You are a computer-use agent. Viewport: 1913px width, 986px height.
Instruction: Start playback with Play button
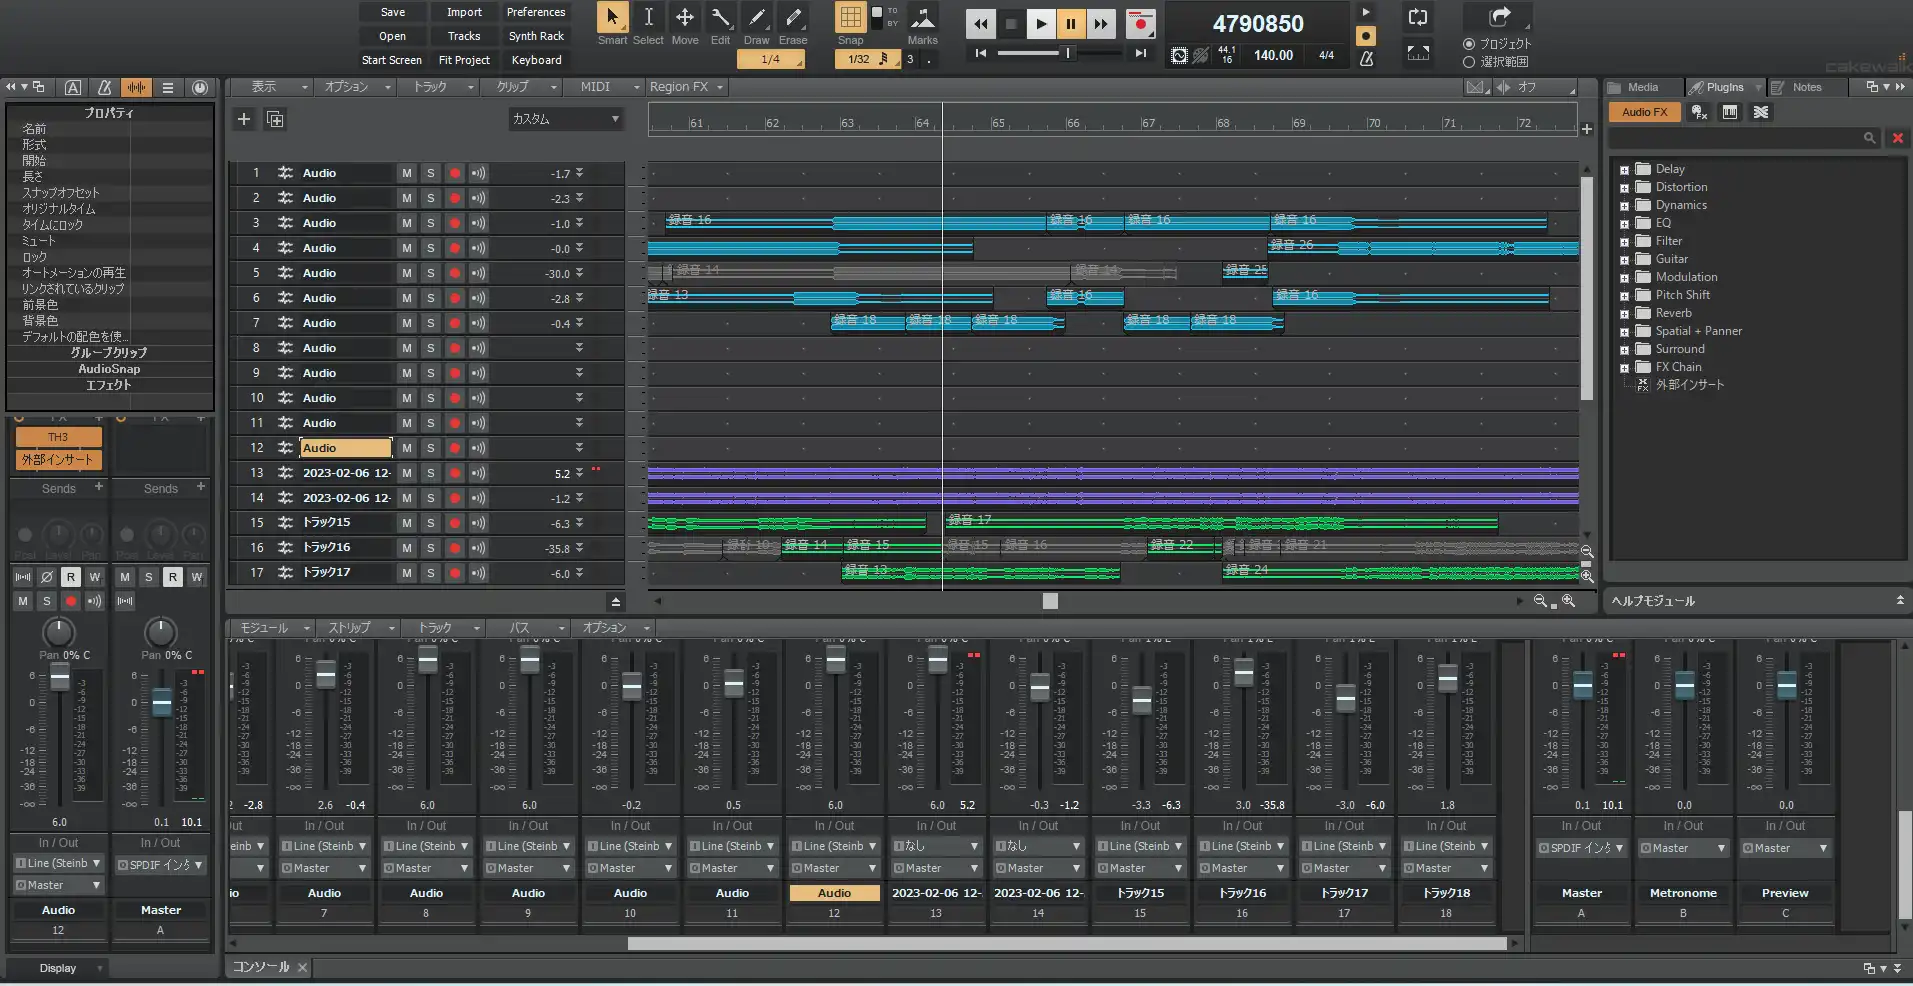click(x=1041, y=24)
